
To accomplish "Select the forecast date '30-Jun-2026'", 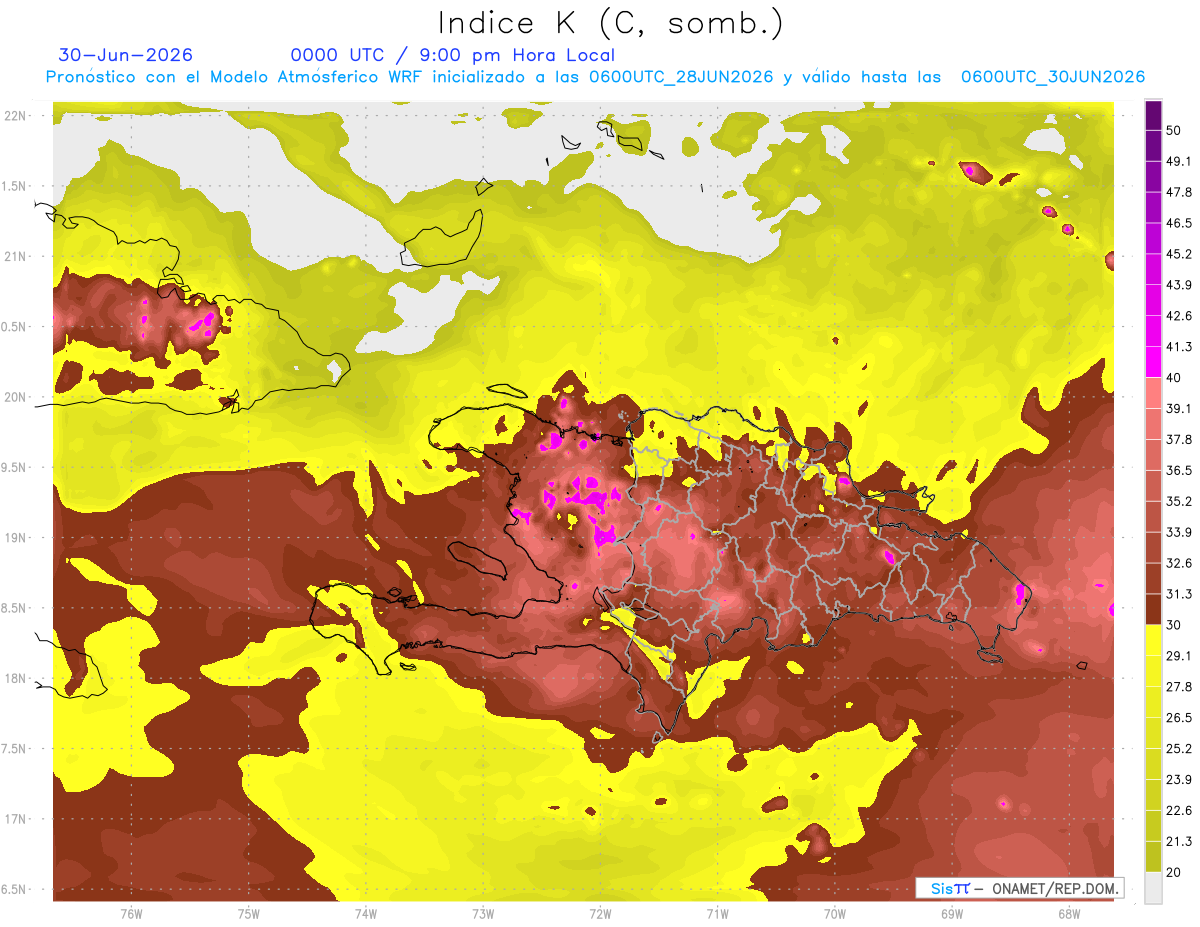I will point(126,55).
